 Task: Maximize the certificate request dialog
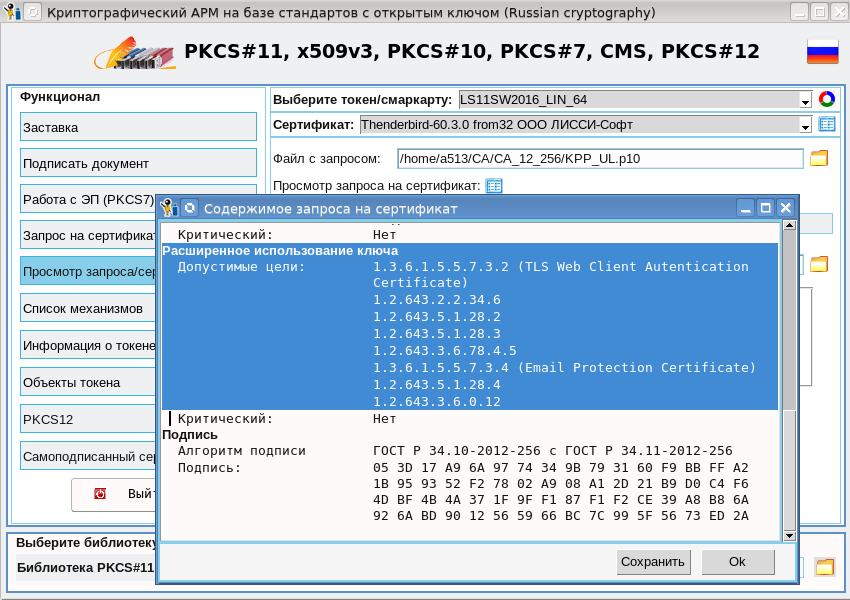tap(765, 208)
